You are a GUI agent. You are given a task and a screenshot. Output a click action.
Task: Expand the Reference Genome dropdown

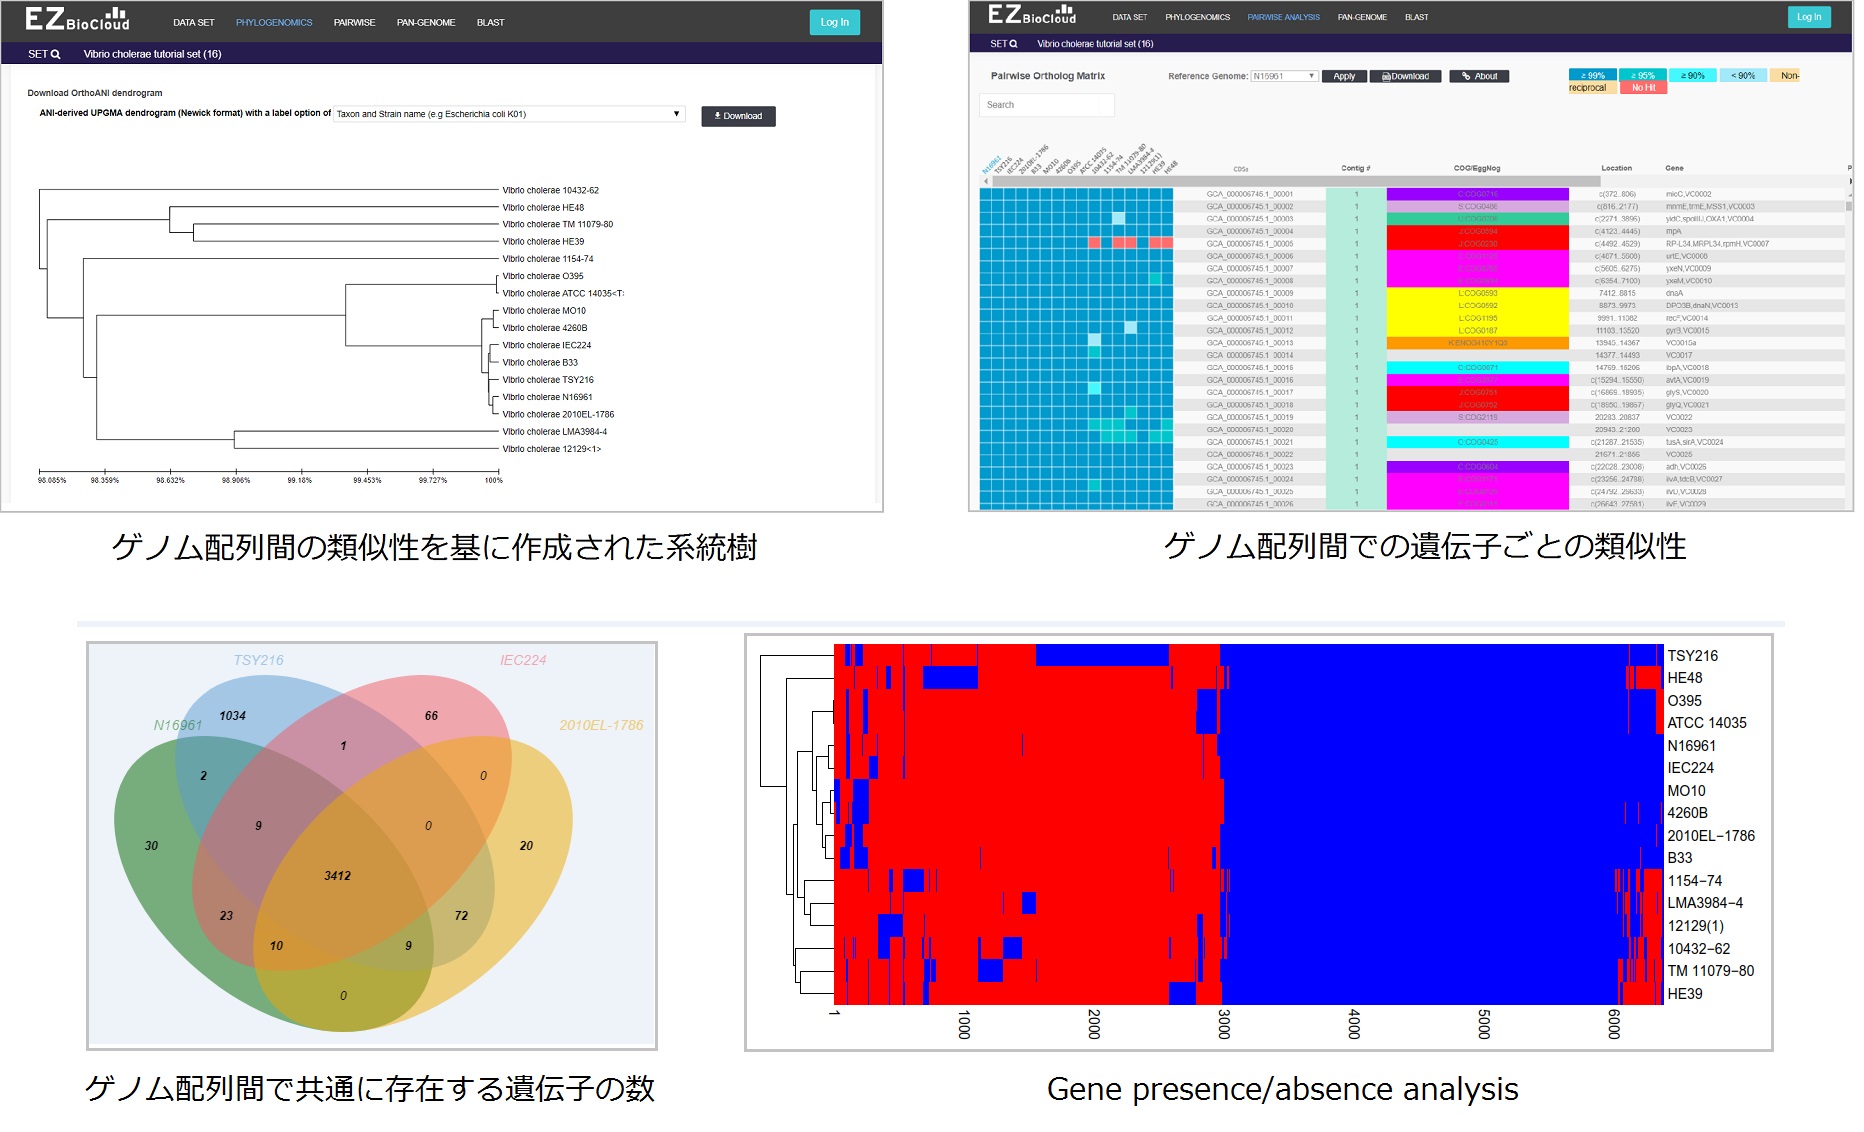click(1284, 76)
